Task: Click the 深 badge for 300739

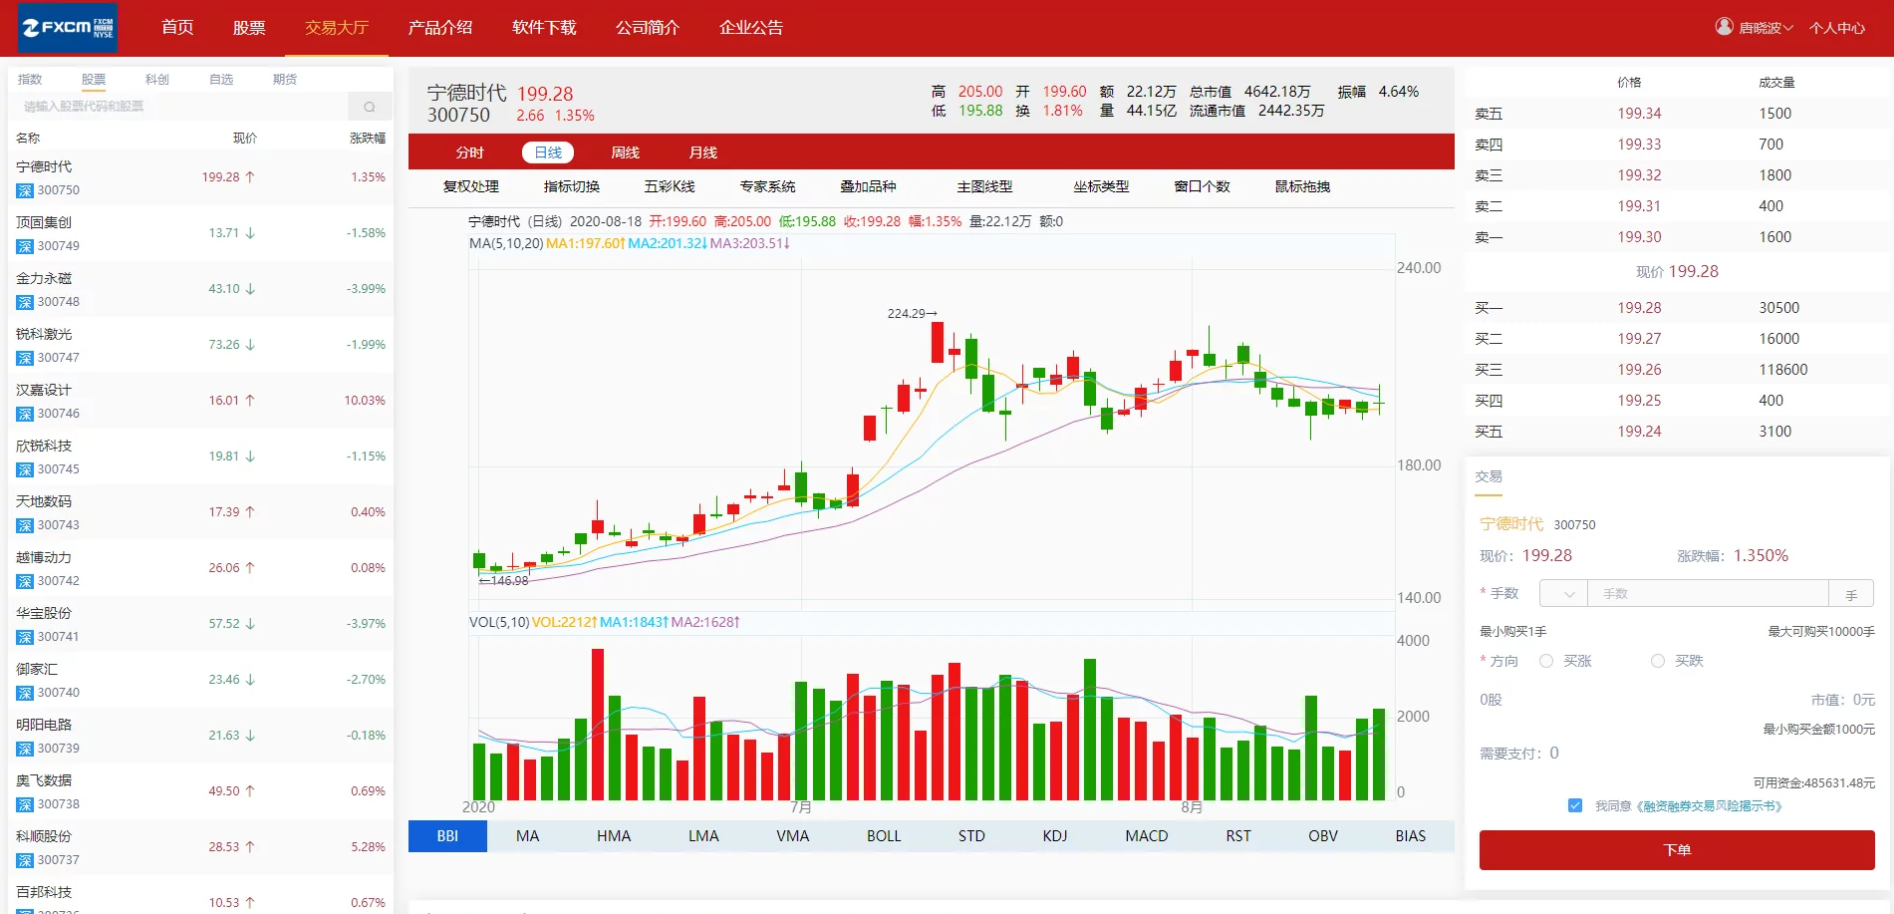Action: [25, 749]
